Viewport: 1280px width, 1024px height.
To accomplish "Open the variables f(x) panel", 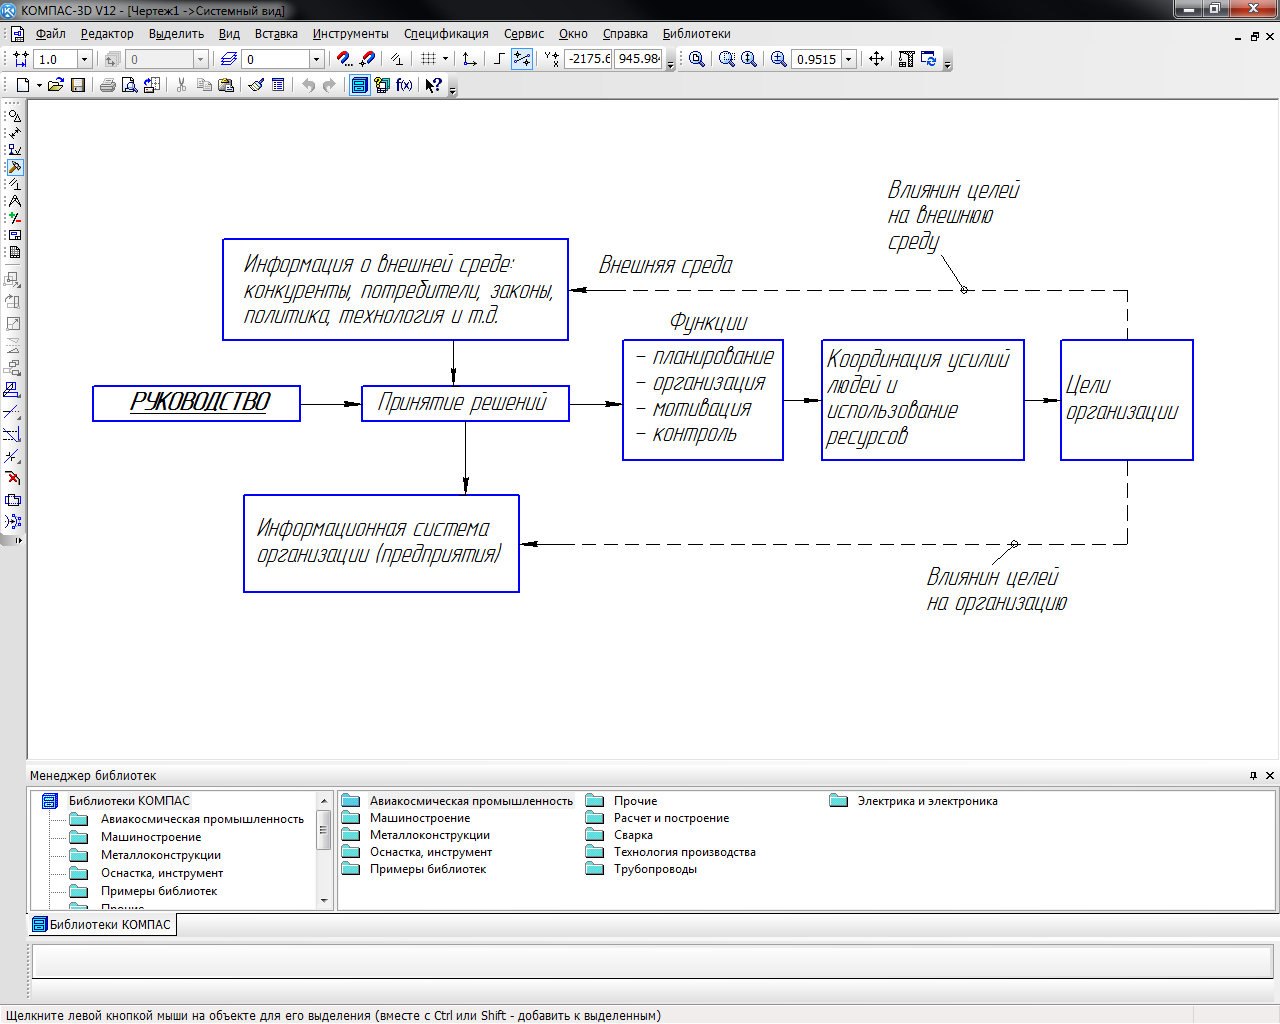I will coord(404,85).
